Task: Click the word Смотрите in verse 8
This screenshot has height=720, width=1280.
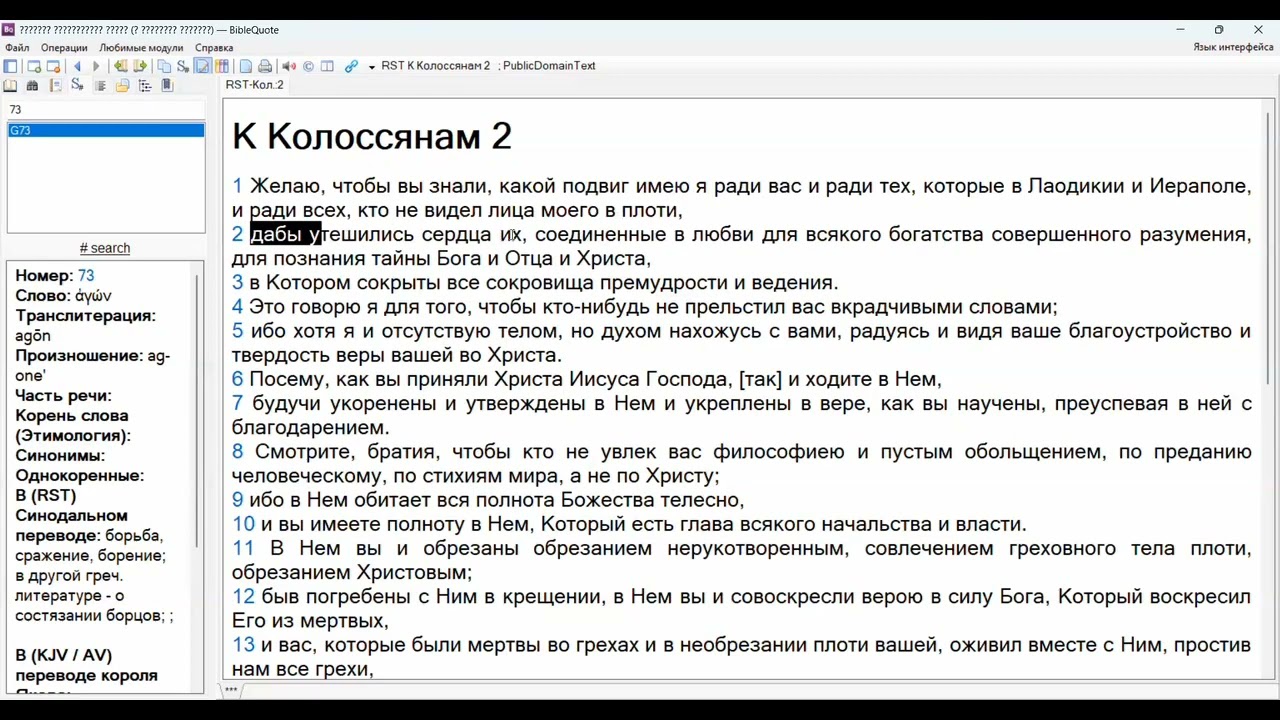Action: [x=303, y=452]
